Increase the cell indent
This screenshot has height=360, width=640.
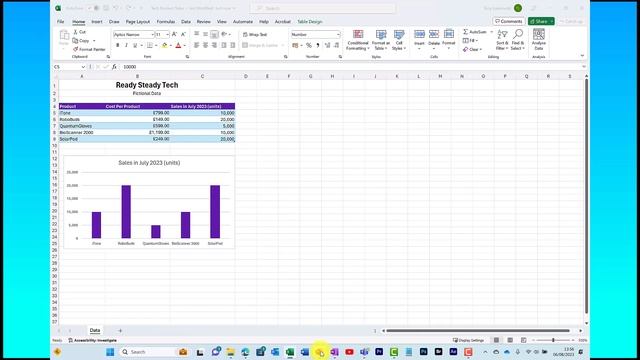233,45
